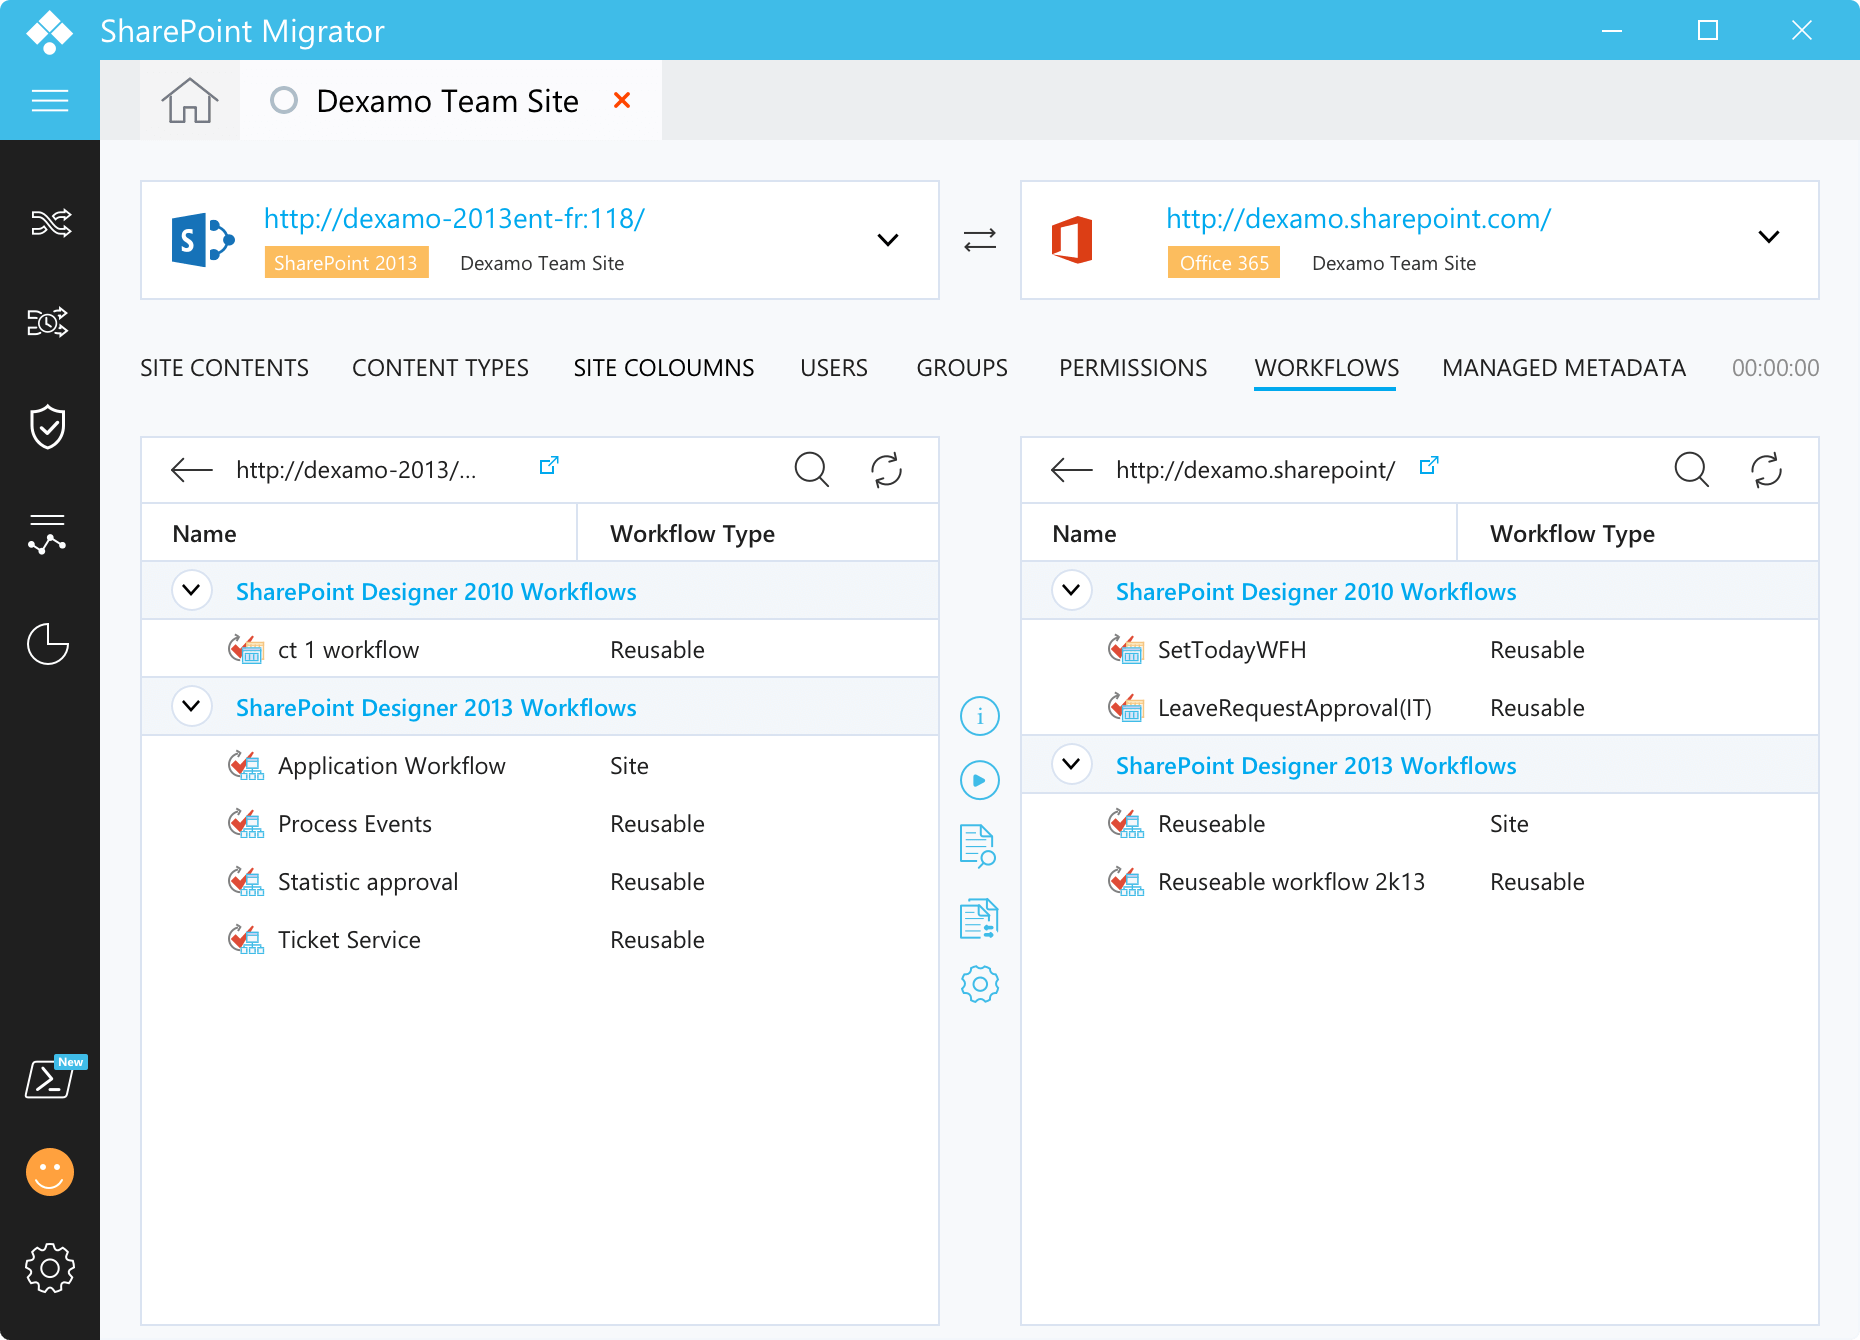Open the target URL in the browser
This screenshot has width=1860, height=1340.
point(1429,466)
